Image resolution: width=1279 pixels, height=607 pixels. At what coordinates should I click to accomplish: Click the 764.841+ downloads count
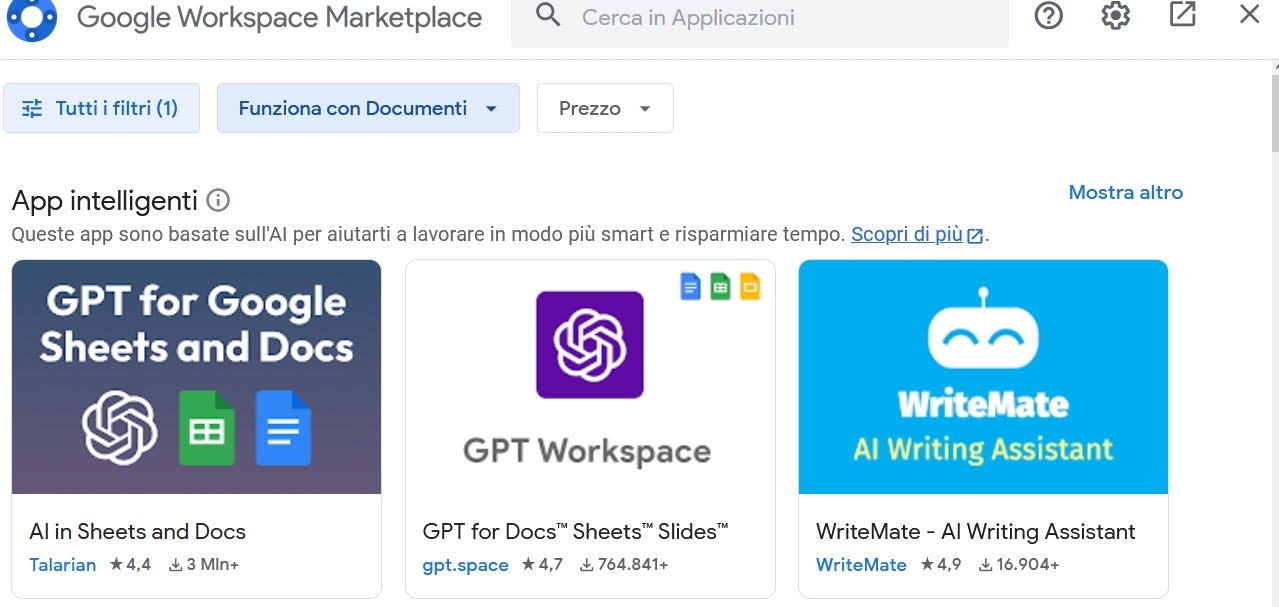[624, 565]
